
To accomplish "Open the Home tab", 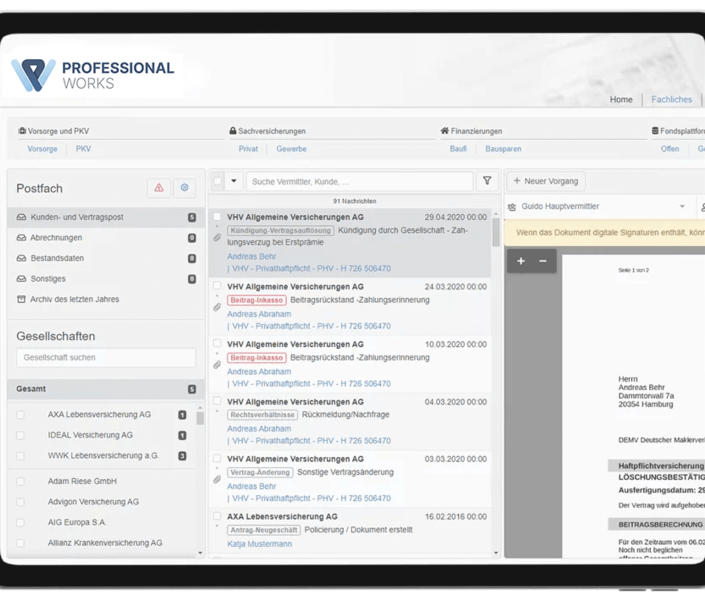I will click(x=621, y=99).
